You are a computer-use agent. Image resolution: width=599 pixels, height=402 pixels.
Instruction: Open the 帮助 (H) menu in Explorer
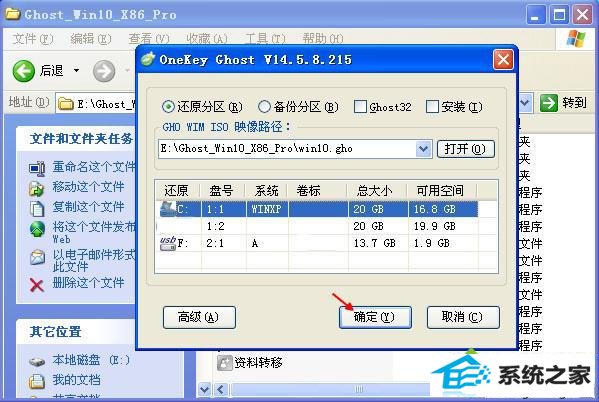coord(323,39)
